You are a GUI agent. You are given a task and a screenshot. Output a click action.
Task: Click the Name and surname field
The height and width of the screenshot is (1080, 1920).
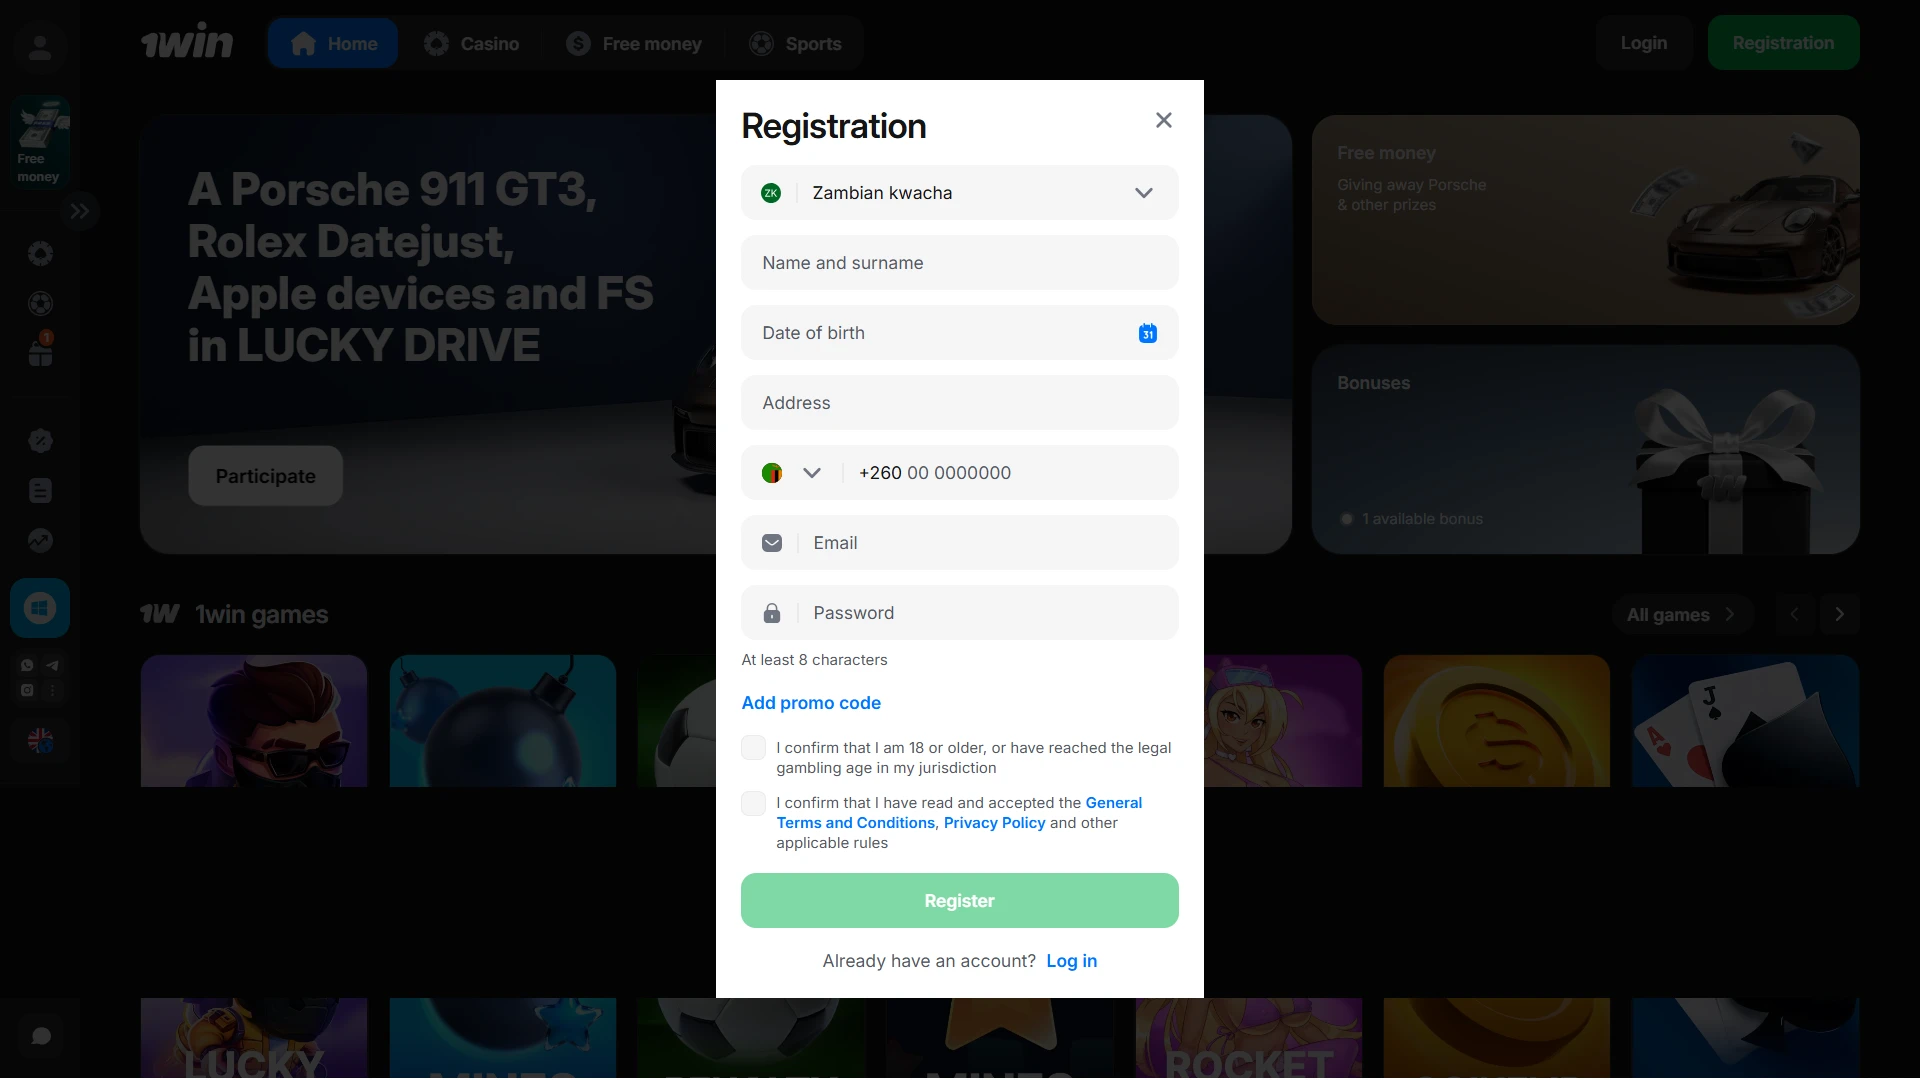tap(959, 263)
